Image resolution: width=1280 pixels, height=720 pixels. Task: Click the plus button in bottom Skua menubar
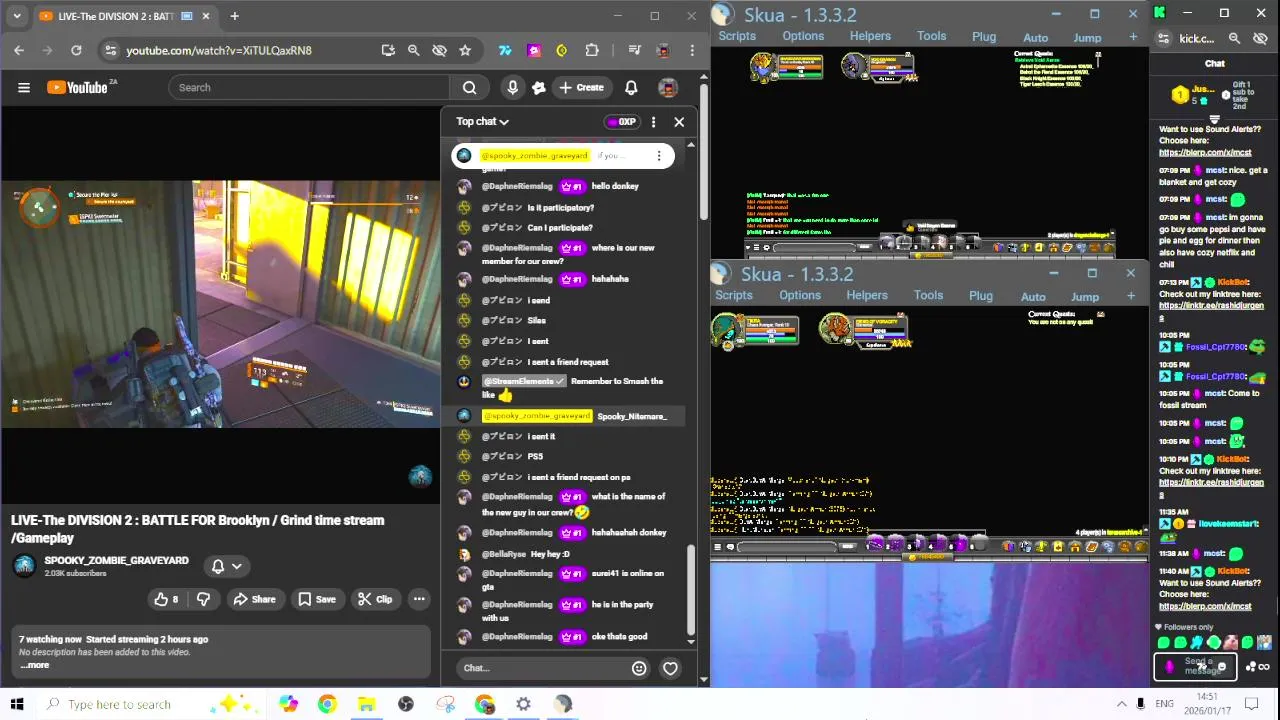click(x=1130, y=296)
